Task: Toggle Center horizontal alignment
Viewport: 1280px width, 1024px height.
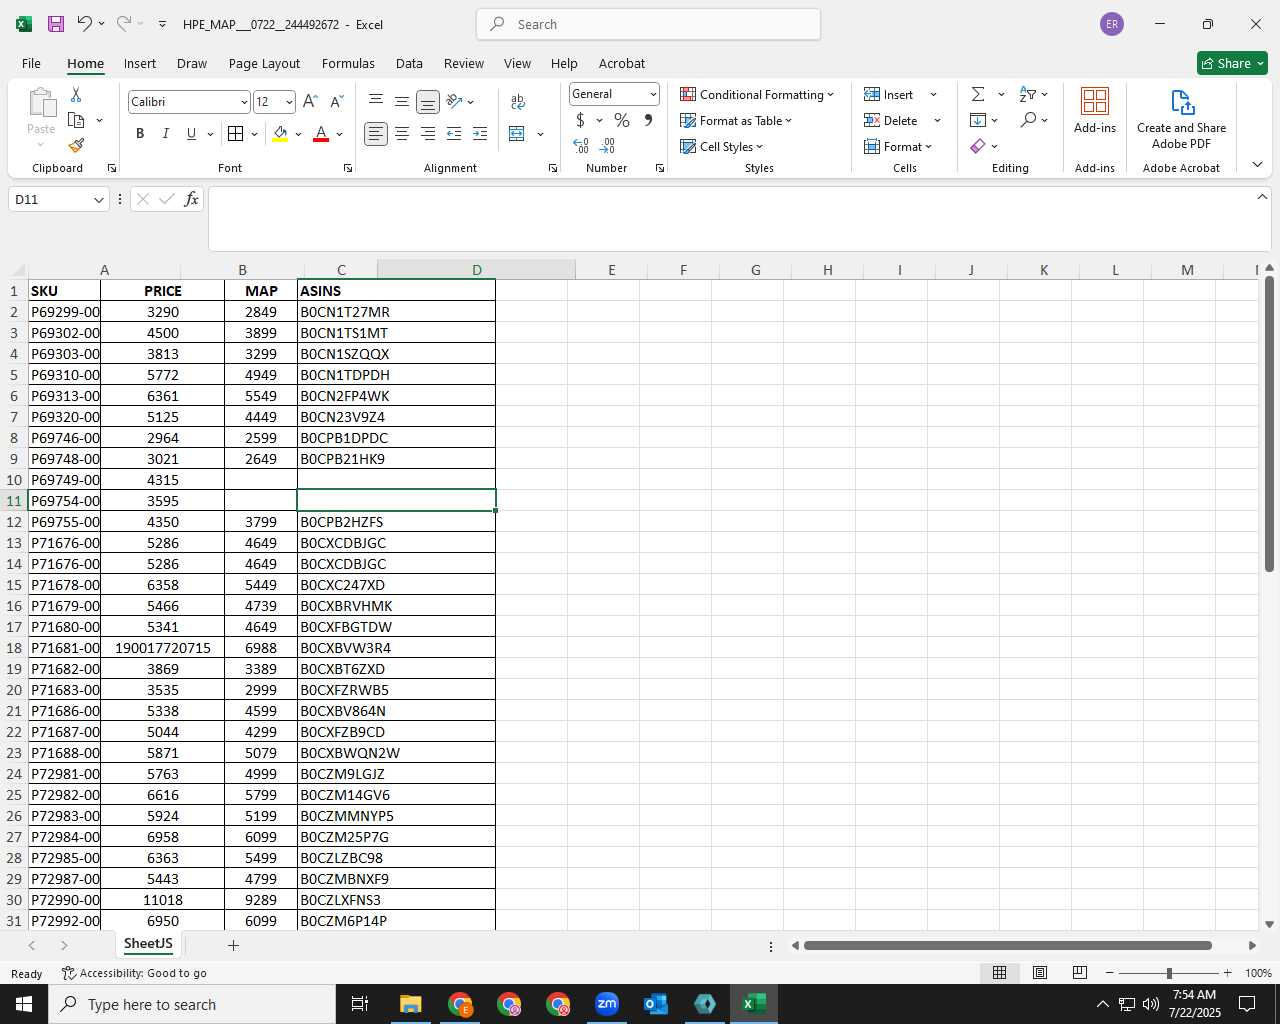Action: pyautogui.click(x=402, y=134)
